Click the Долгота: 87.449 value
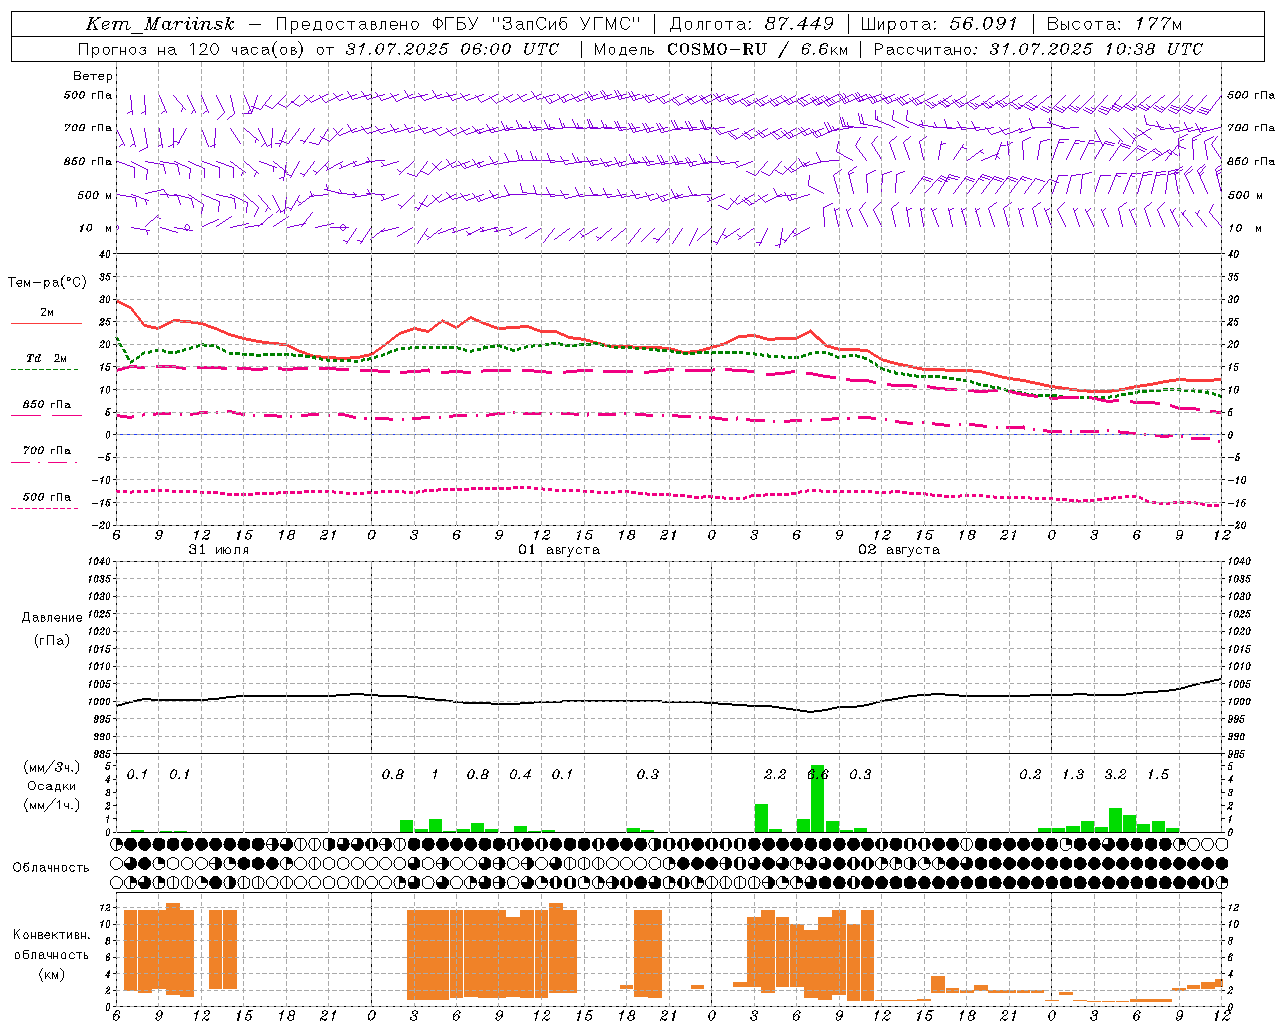The width and height of the screenshot is (1280, 1024). tap(753, 24)
